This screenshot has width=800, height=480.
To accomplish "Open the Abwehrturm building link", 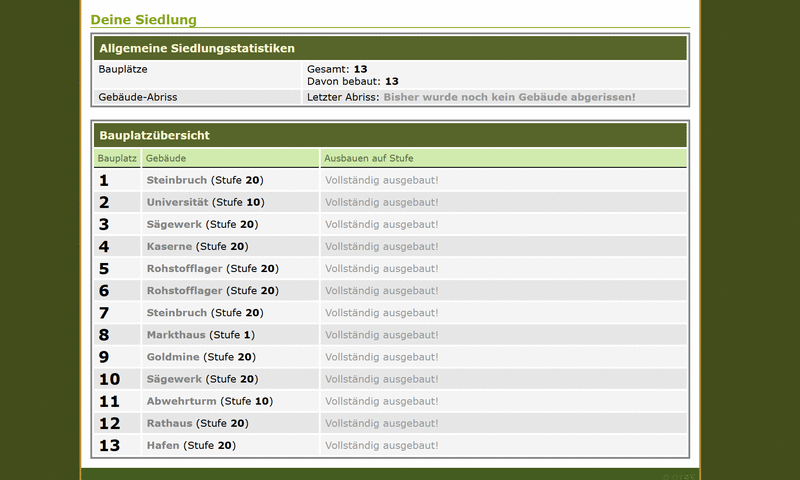I will point(181,401).
